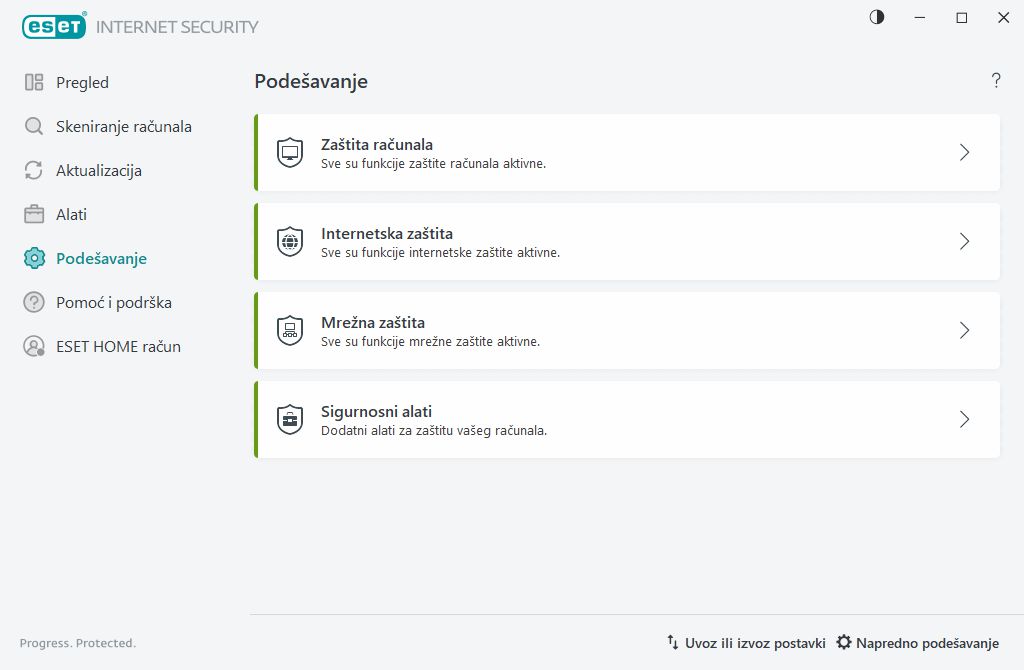Click the Pomoć i podrška question icon
The image size is (1024, 670).
point(34,303)
